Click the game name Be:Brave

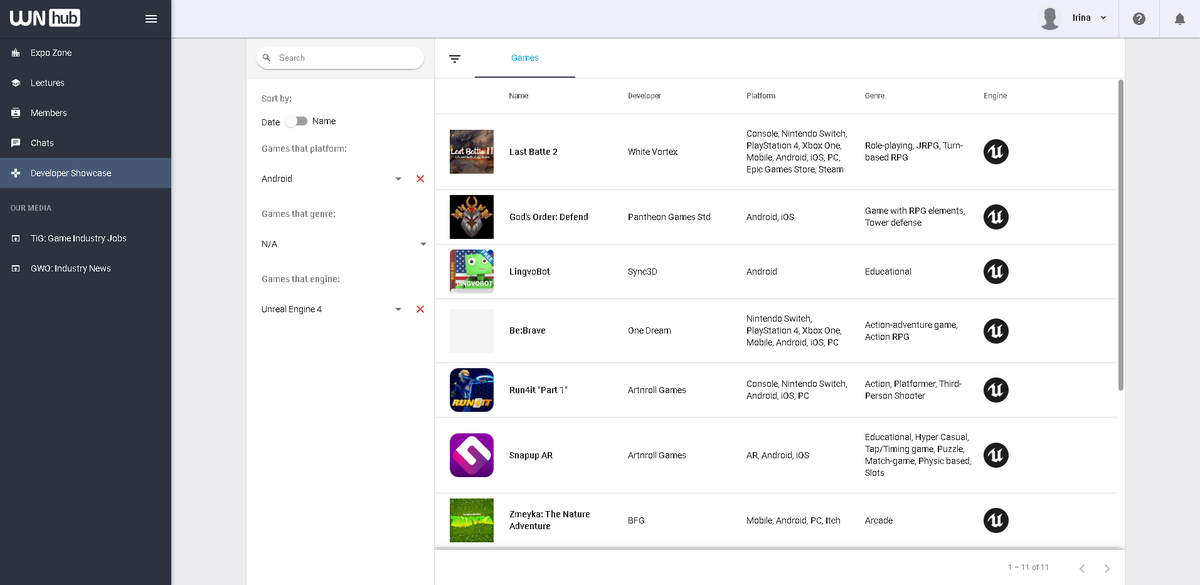click(527, 331)
